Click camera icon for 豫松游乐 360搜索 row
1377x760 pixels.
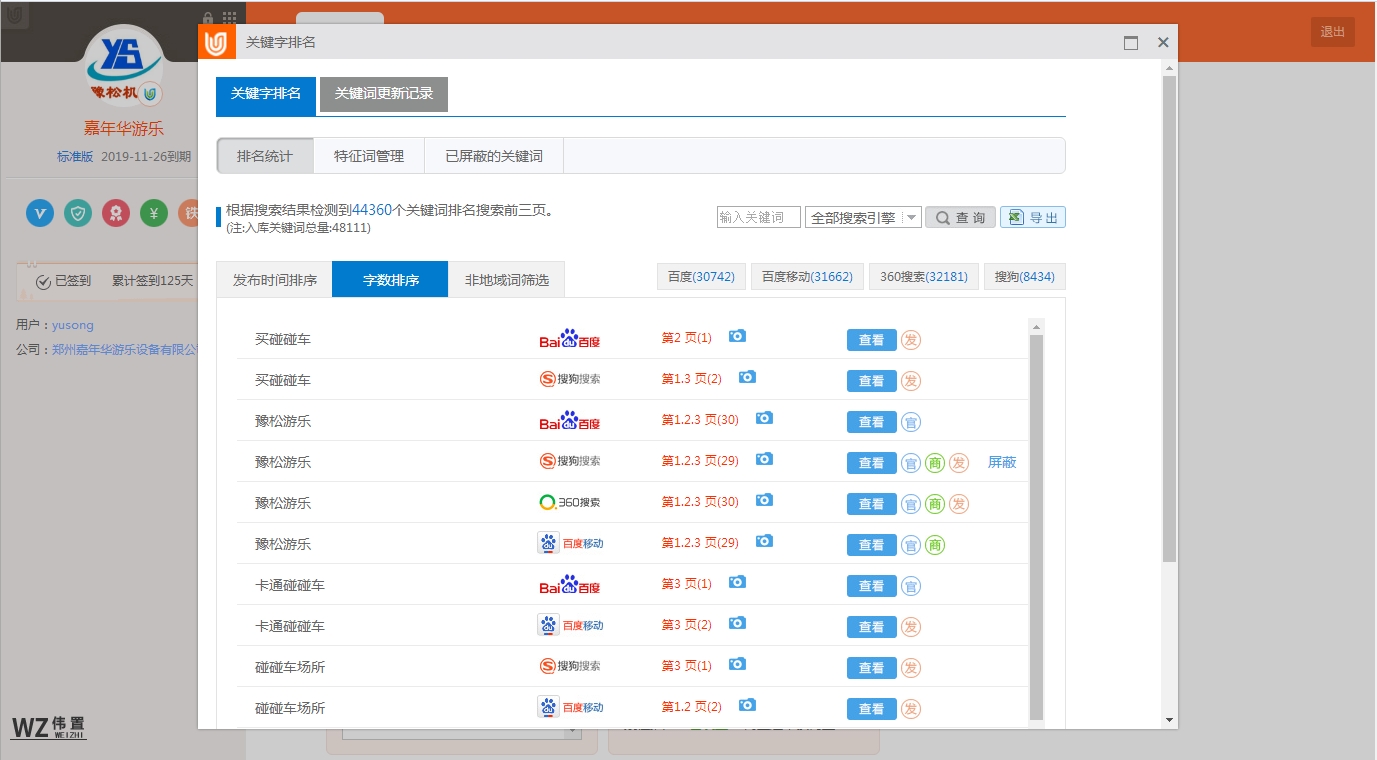[764, 500]
